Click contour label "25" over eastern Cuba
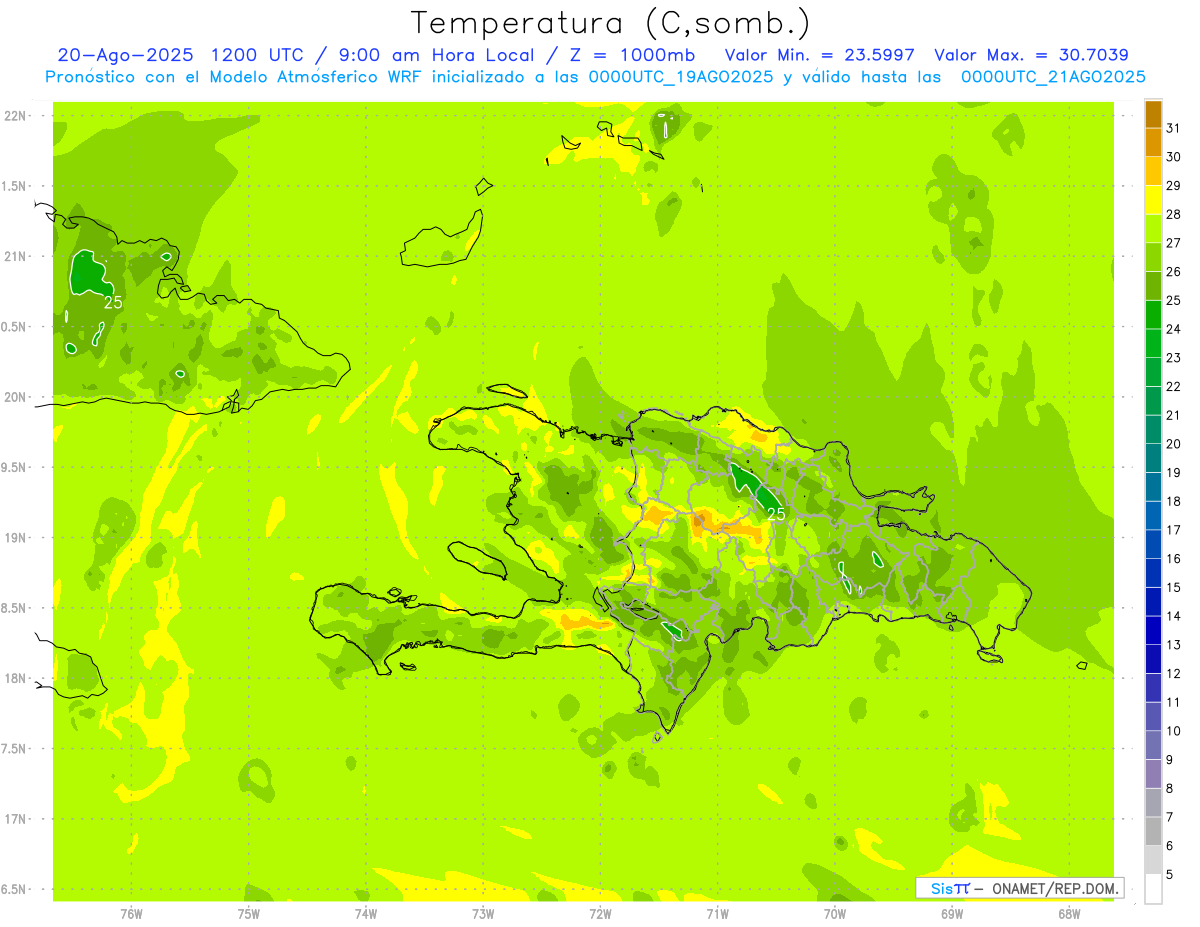Image resolution: width=1200 pixels, height=927 pixels. [113, 302]
